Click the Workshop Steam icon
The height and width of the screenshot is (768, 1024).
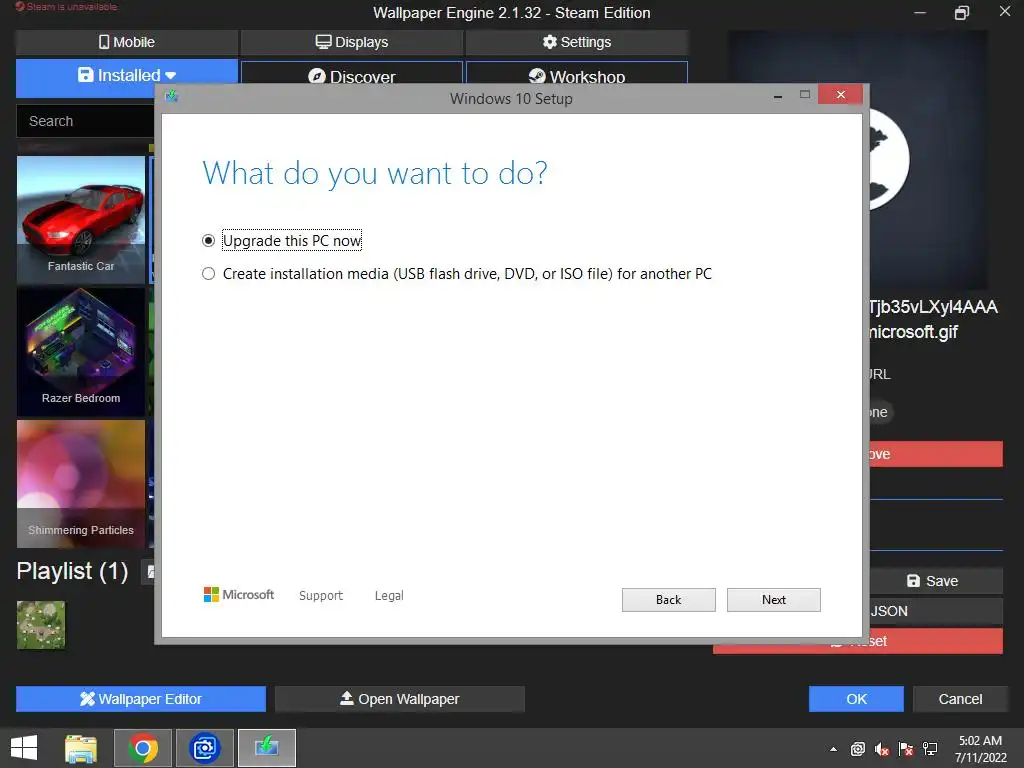[537, 76]
